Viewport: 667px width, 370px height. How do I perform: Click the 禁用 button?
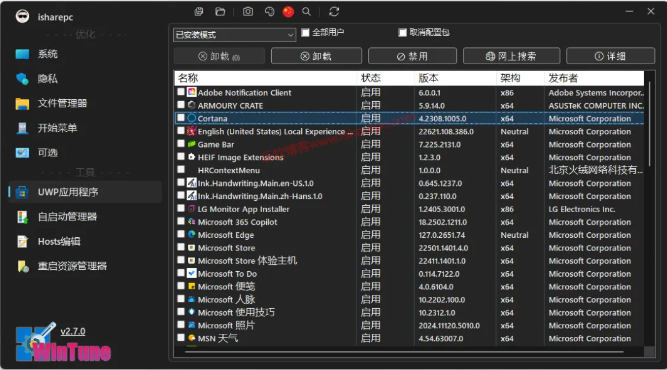pyautogui.click(x=412, y=56)
